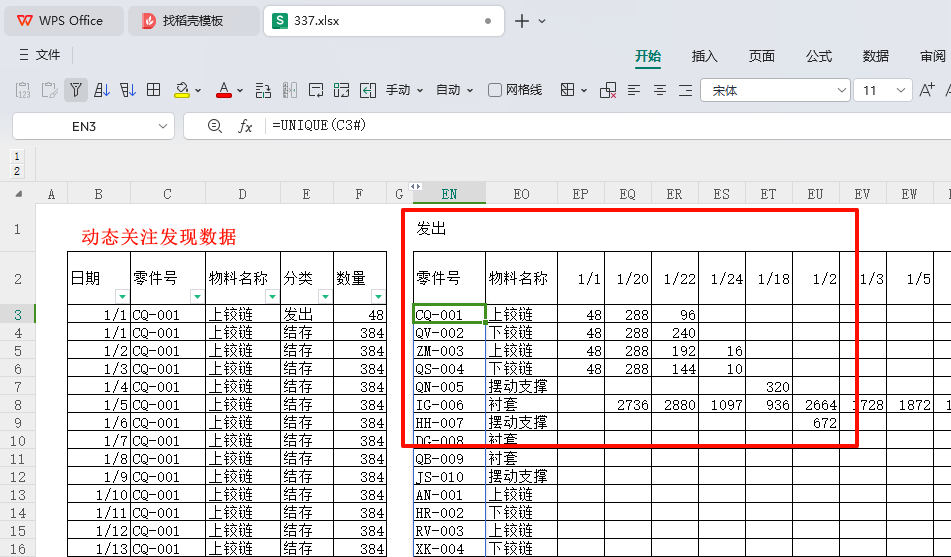
Task: Open insert function fx button
Action: coord(245,126)
